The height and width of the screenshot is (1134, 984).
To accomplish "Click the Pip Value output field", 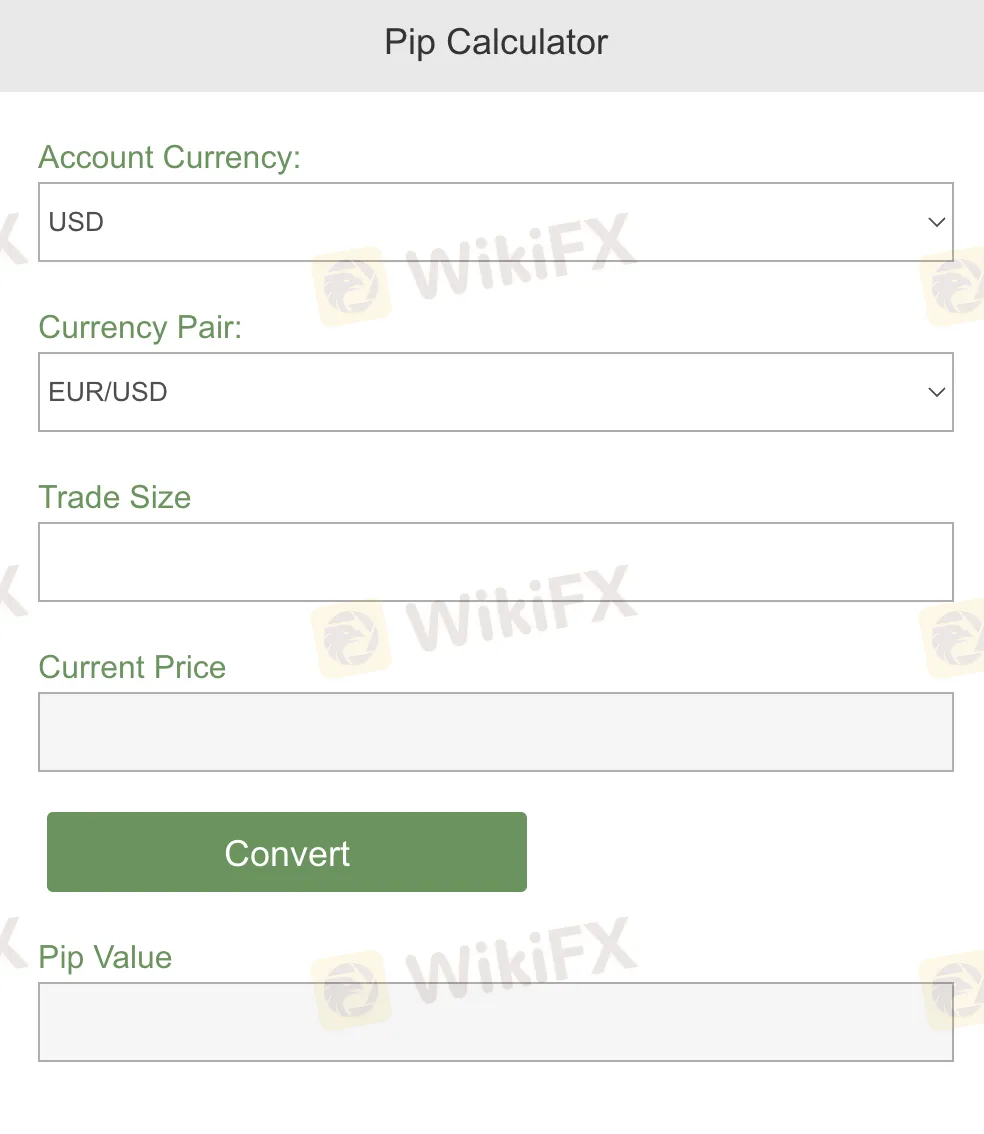I will click(x=495, y=1022).
